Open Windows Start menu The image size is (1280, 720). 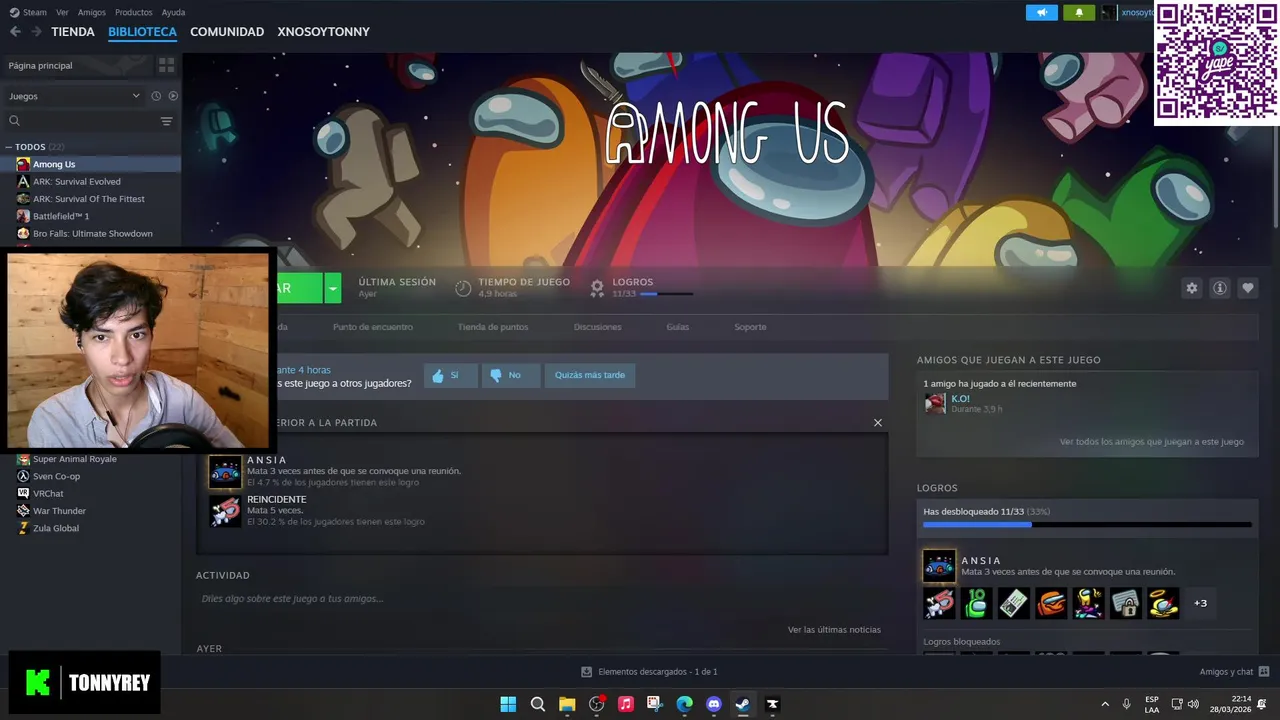pyautogui.click(x=508, y=704)
